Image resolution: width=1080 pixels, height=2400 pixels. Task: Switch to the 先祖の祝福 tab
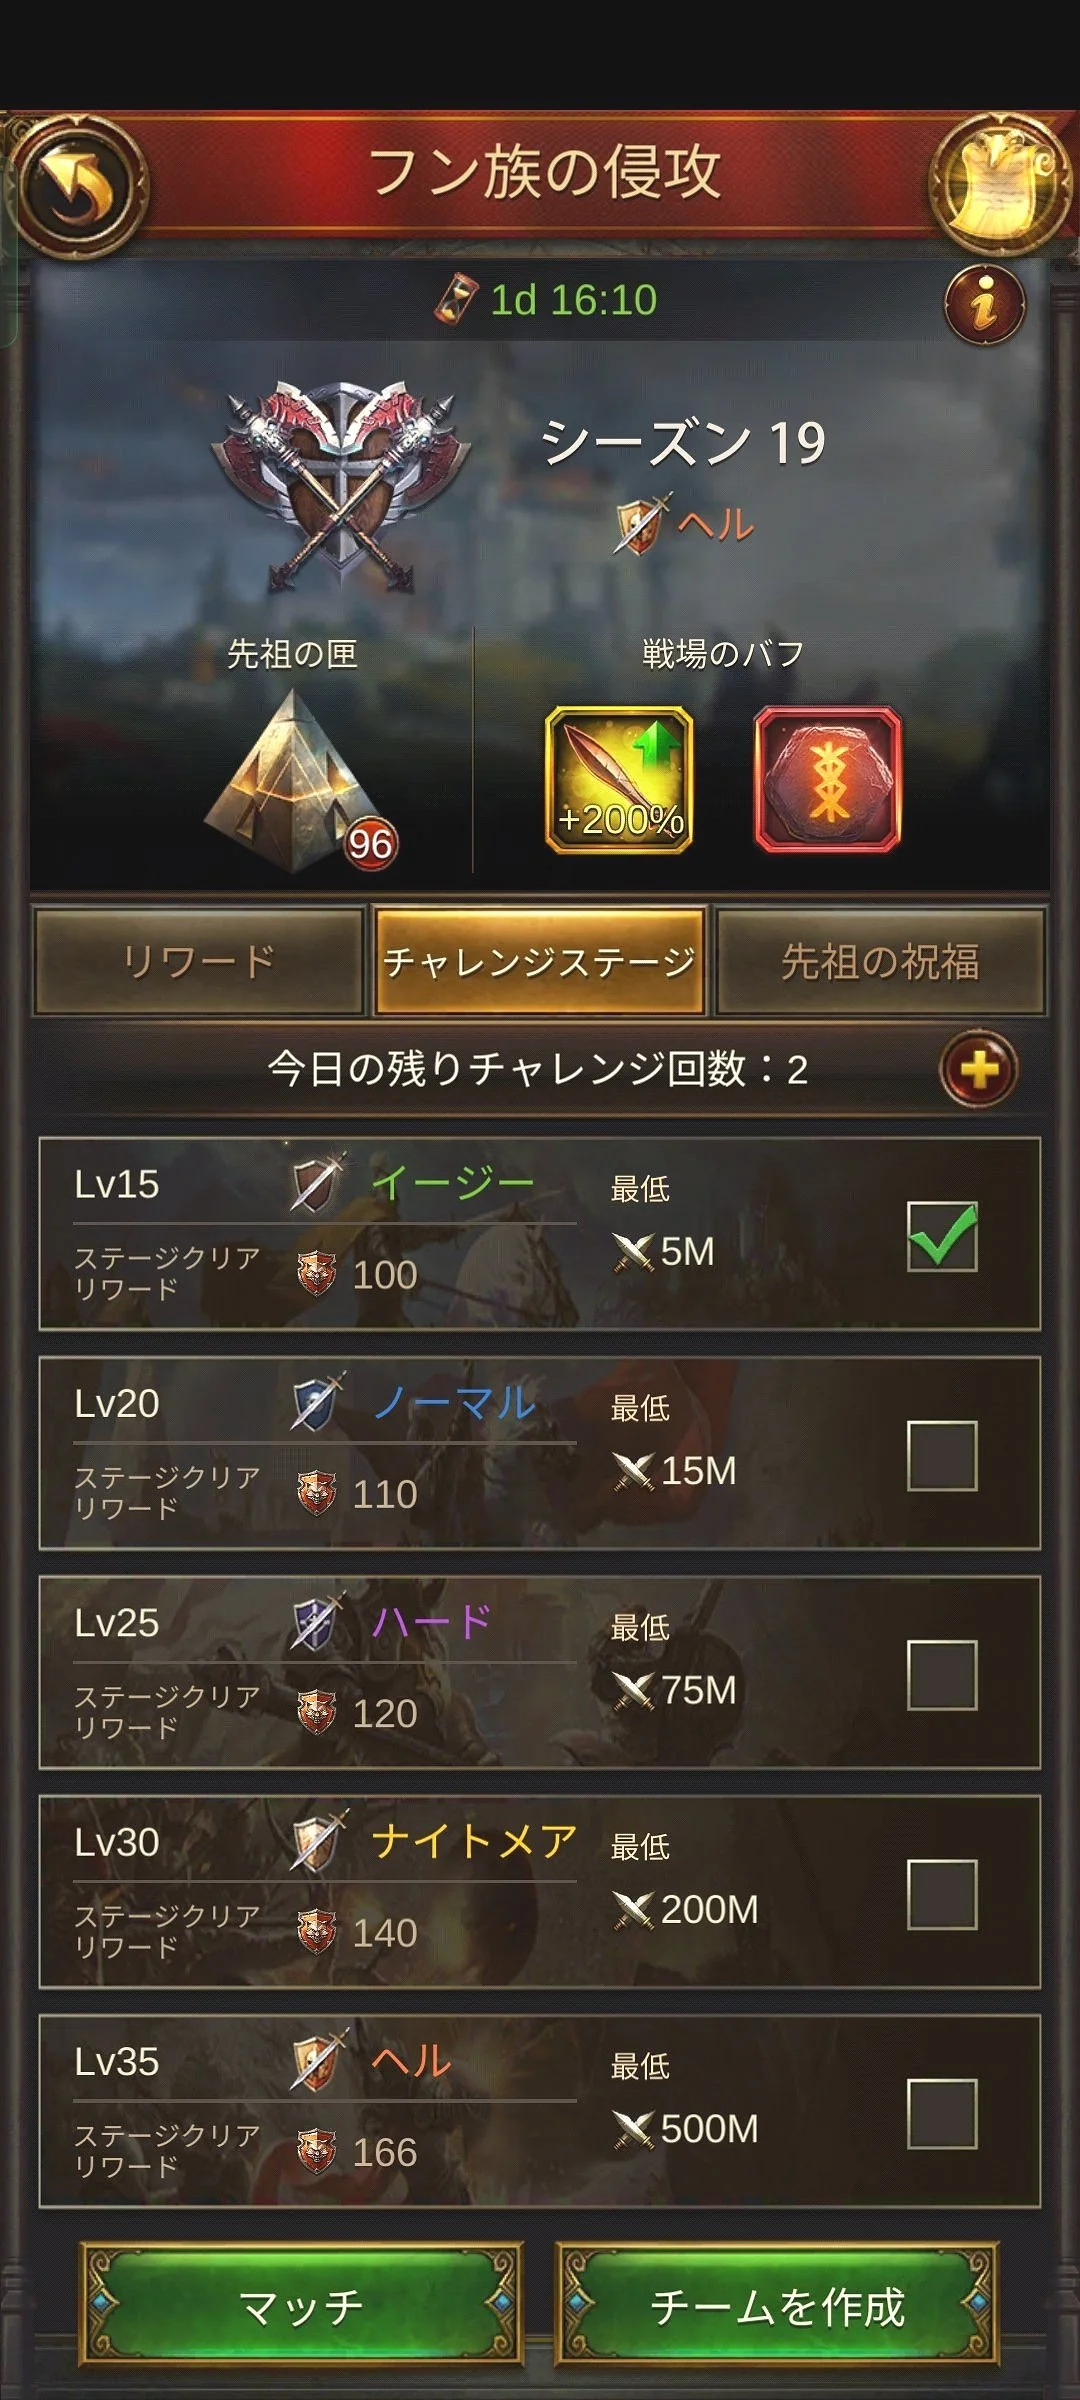tap(881, 961)
